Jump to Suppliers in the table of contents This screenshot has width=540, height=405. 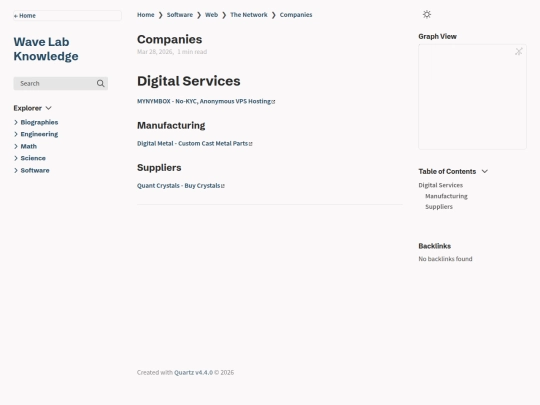point(439,207)
